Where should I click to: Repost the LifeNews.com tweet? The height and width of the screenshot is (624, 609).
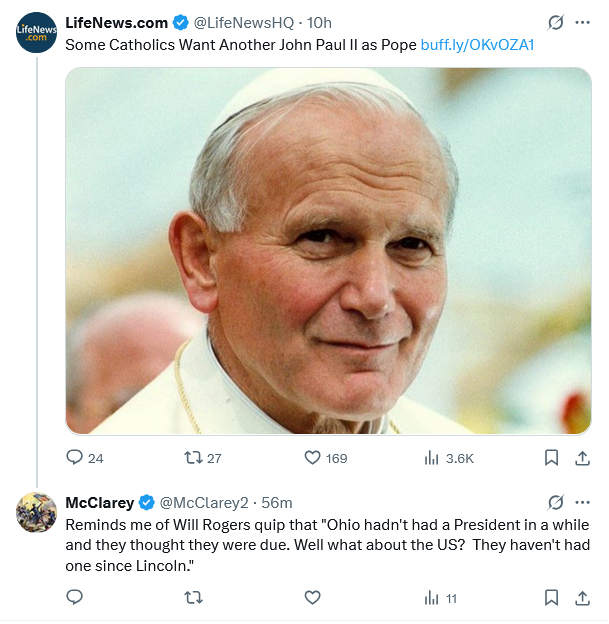(194, 458)
